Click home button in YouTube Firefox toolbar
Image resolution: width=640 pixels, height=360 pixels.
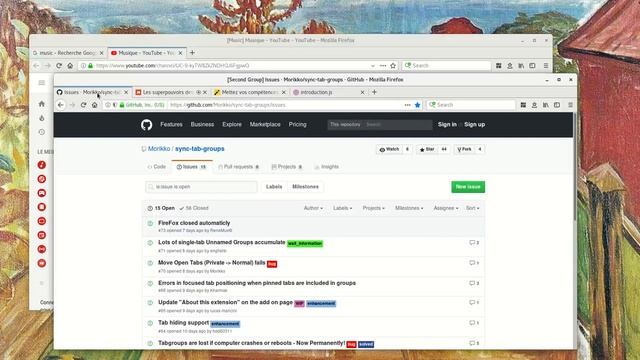(x=70, y=65)
